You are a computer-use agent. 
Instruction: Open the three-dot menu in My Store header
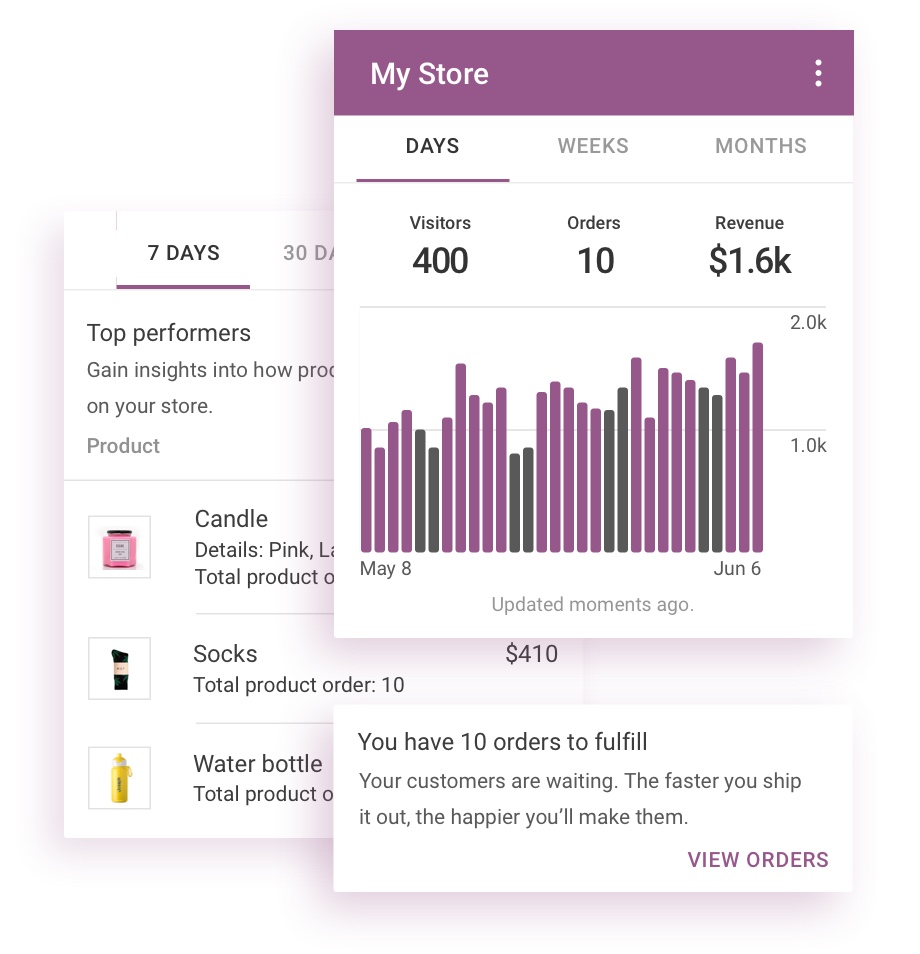818,73
